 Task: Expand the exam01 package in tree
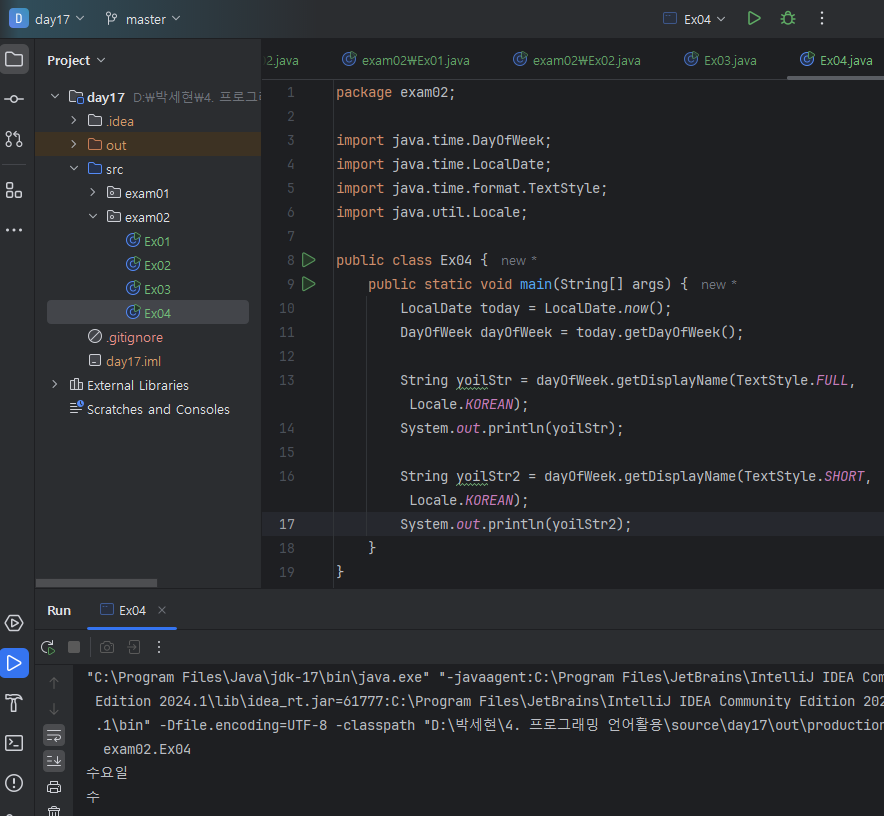93,193
